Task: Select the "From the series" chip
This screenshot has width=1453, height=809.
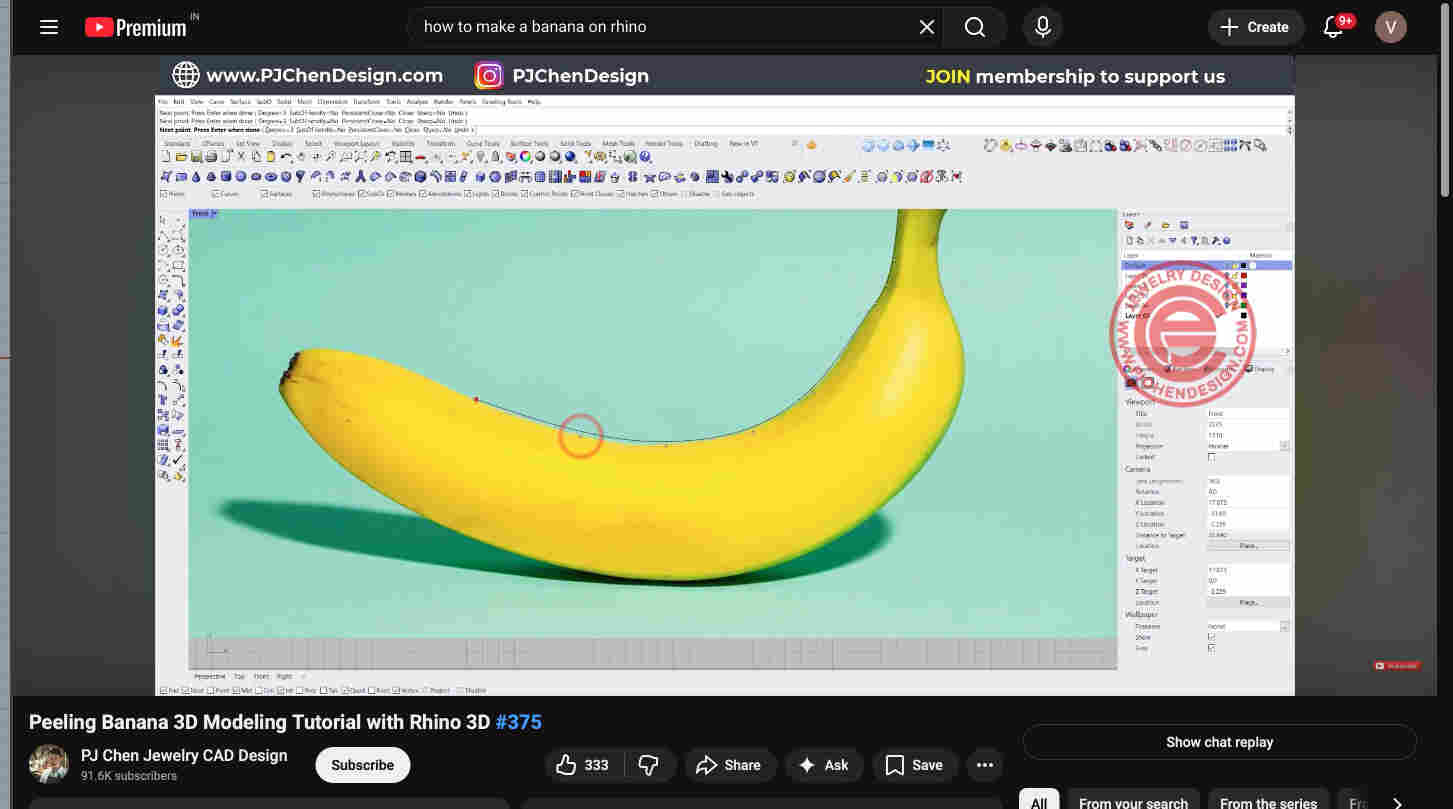Action: (1268, 802)
